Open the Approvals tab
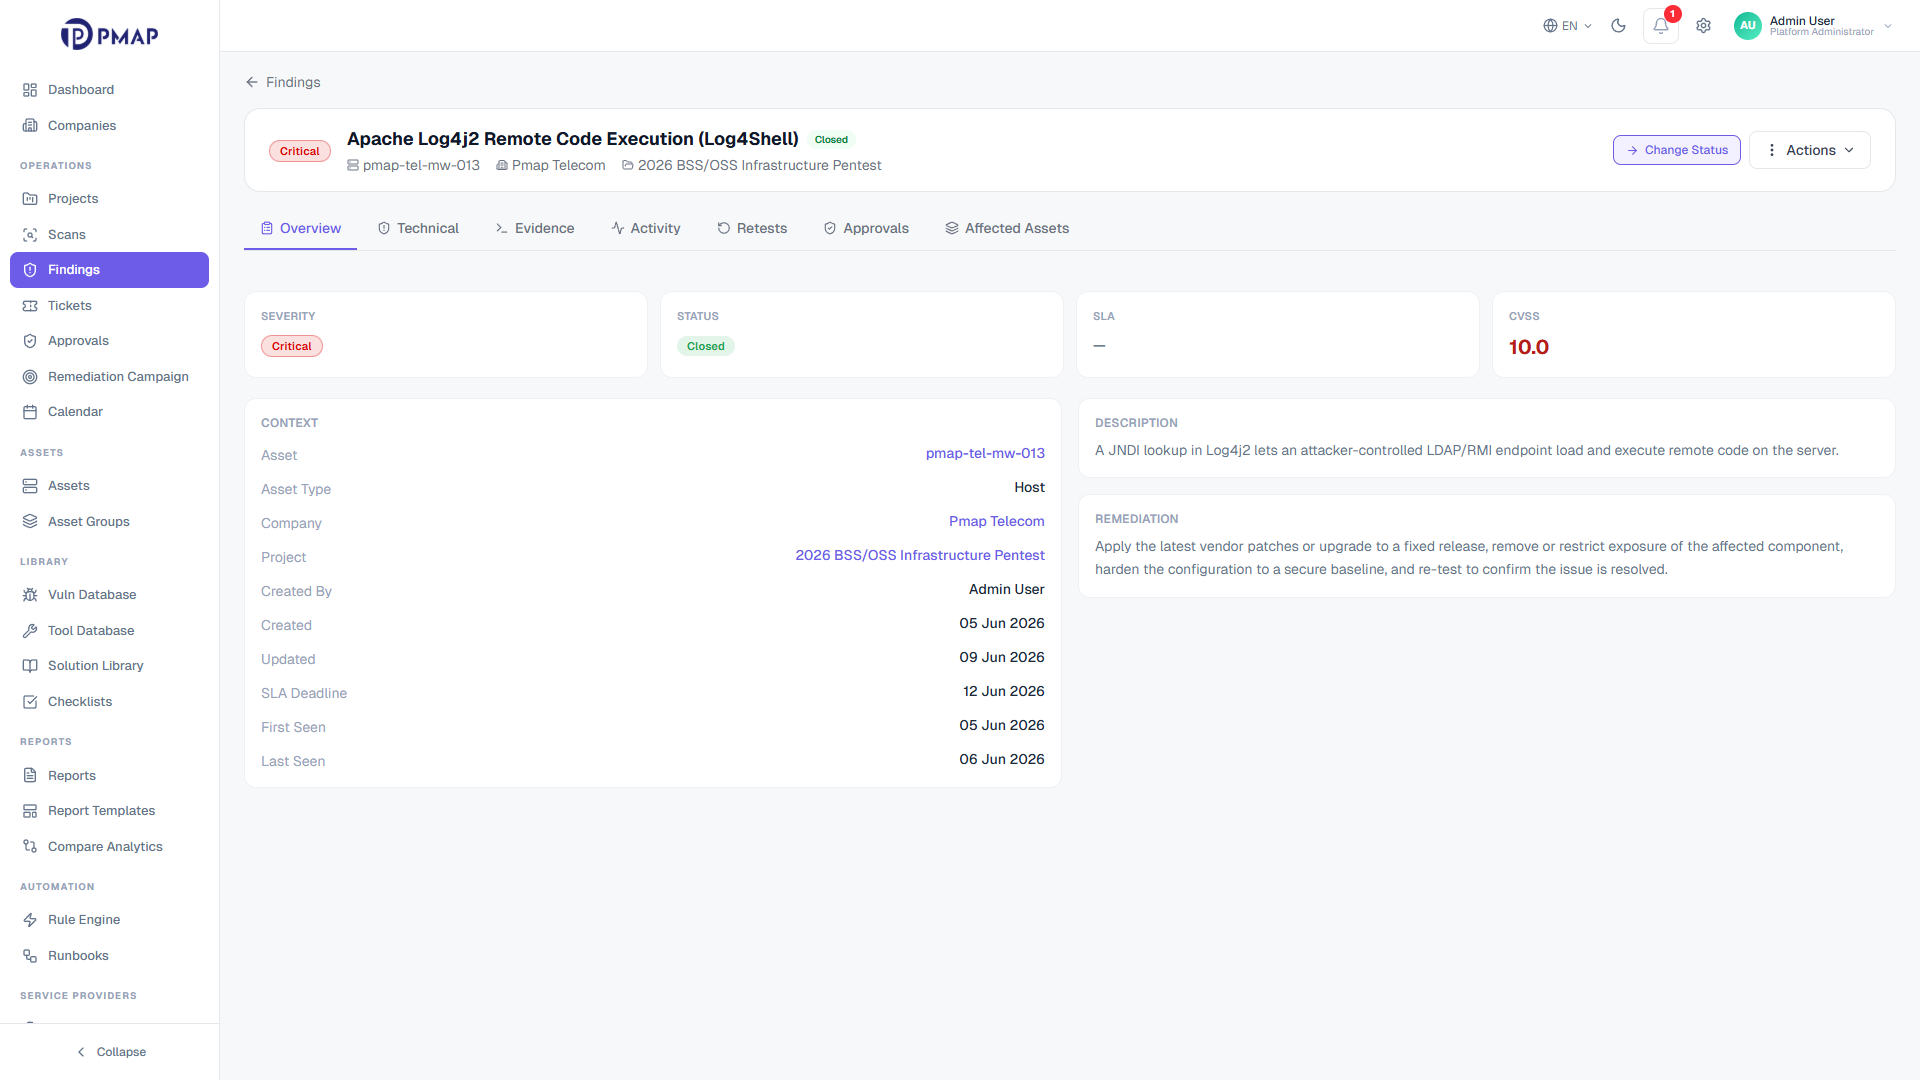This screenshot has width=1920, height=1080. [x=866, y=229]
